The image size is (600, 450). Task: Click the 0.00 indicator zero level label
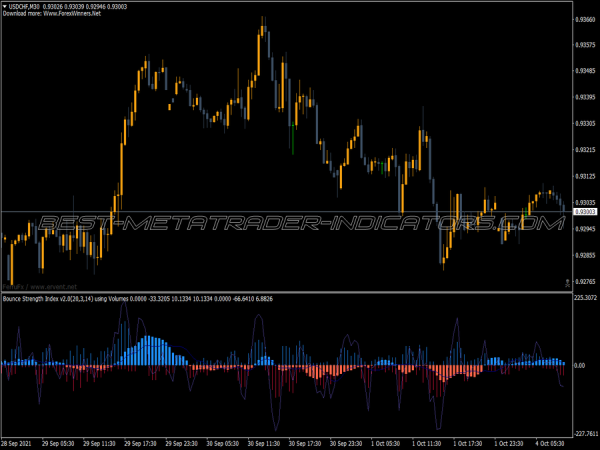pyautogui.click(x=580, y=365)
